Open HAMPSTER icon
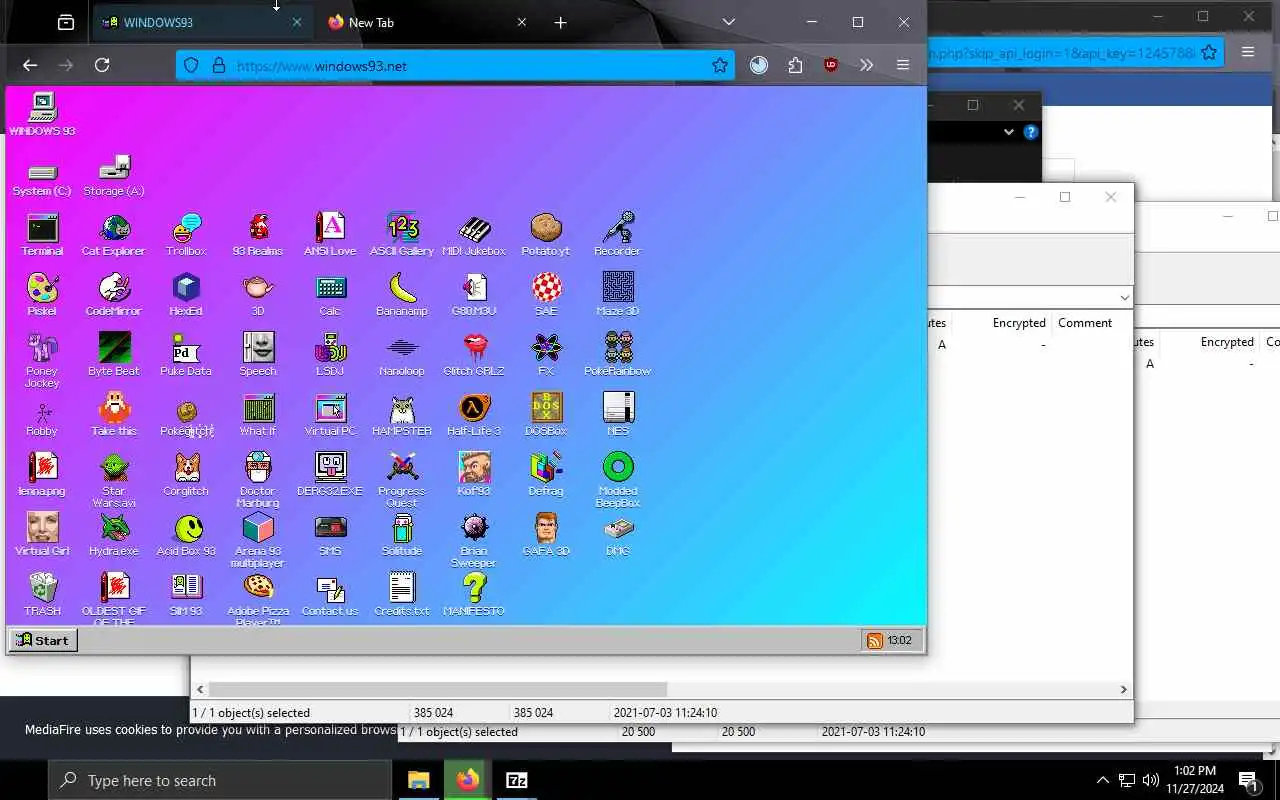This screenshot has width=1280, height=800. [402, 414]
